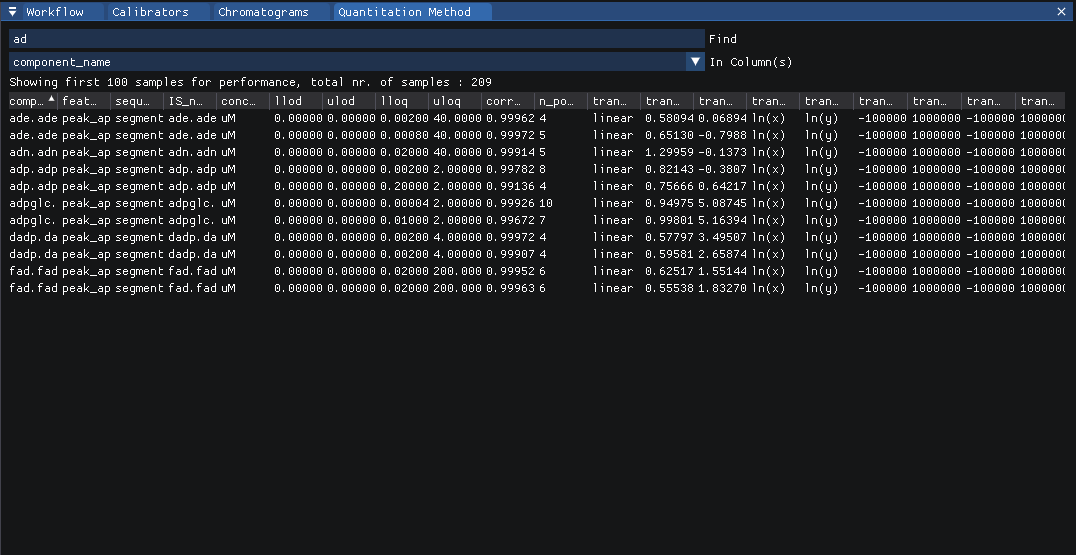Select lloq value 0.01000

pyautogui.click(x=404, y=220)
